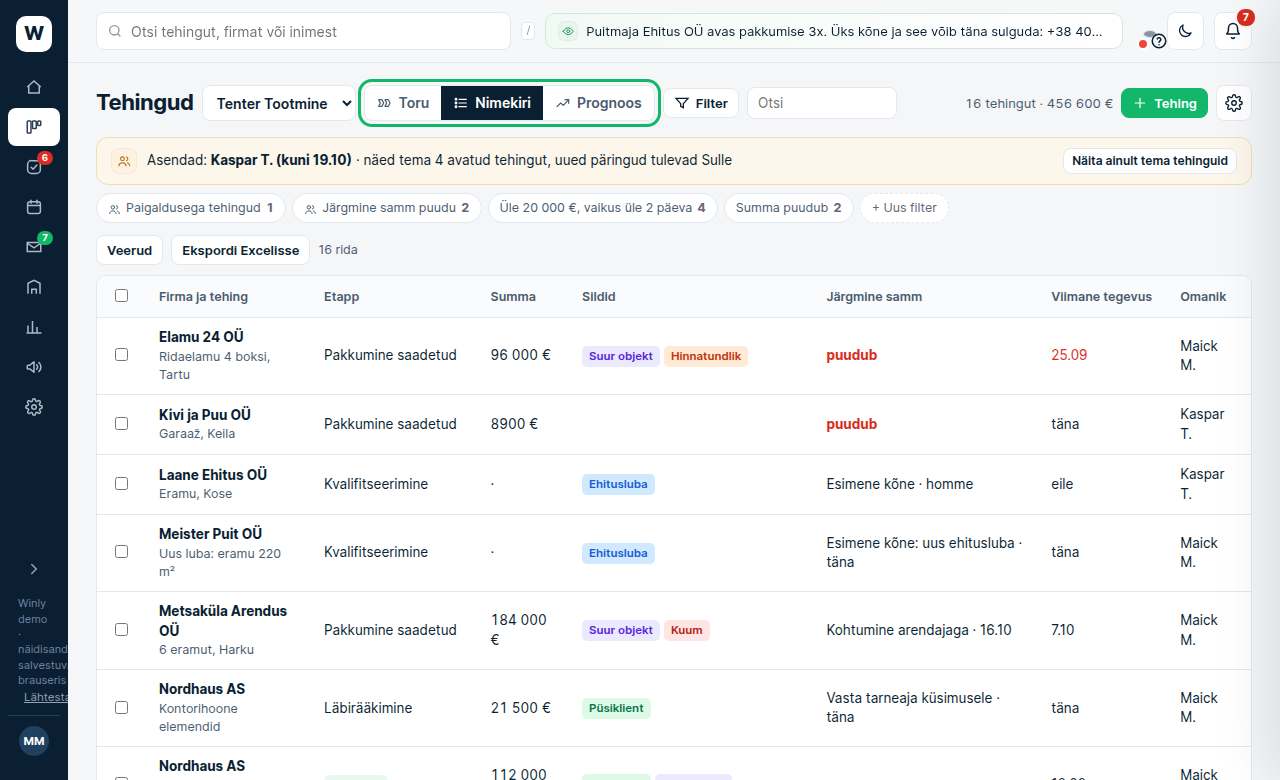Viewport: 1280px width, 780px height.
Task: Open the home icon in sidebar
Action: click(34, 87)
